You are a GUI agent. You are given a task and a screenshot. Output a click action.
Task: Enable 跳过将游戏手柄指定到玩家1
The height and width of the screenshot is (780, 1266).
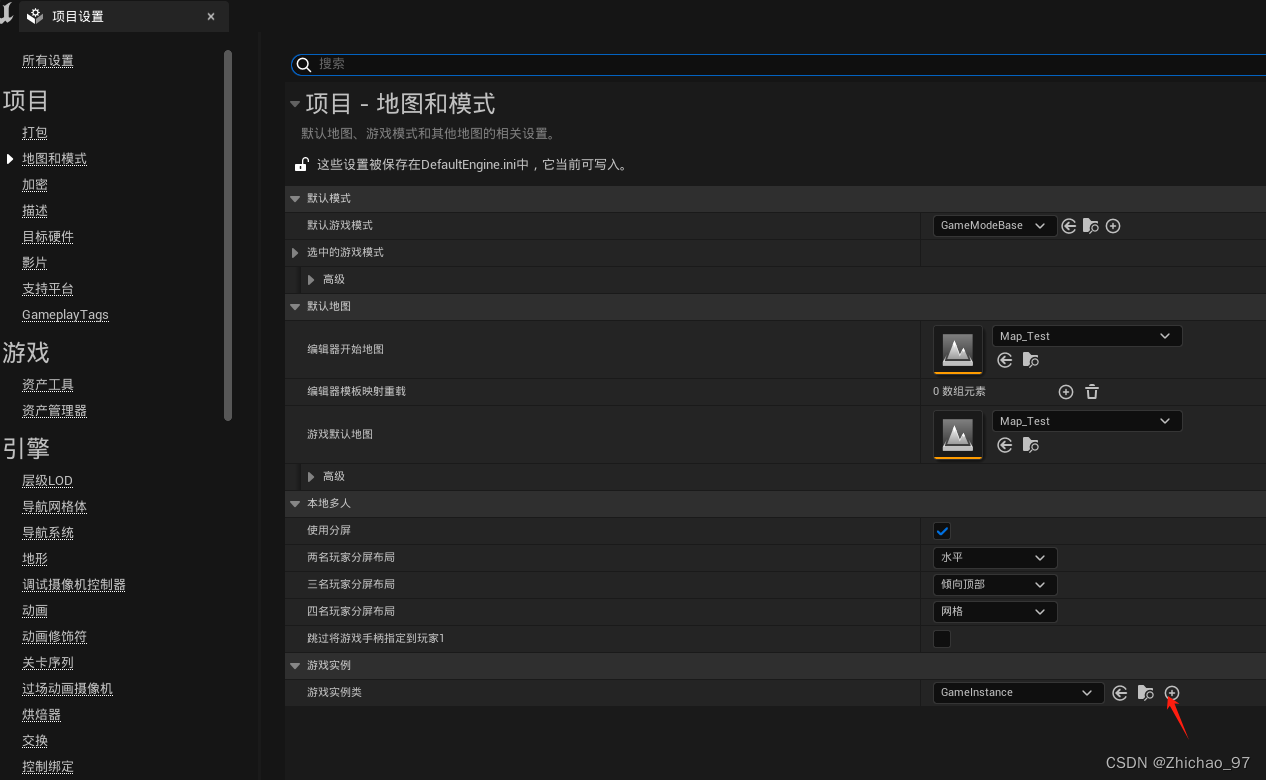(941, 638)
